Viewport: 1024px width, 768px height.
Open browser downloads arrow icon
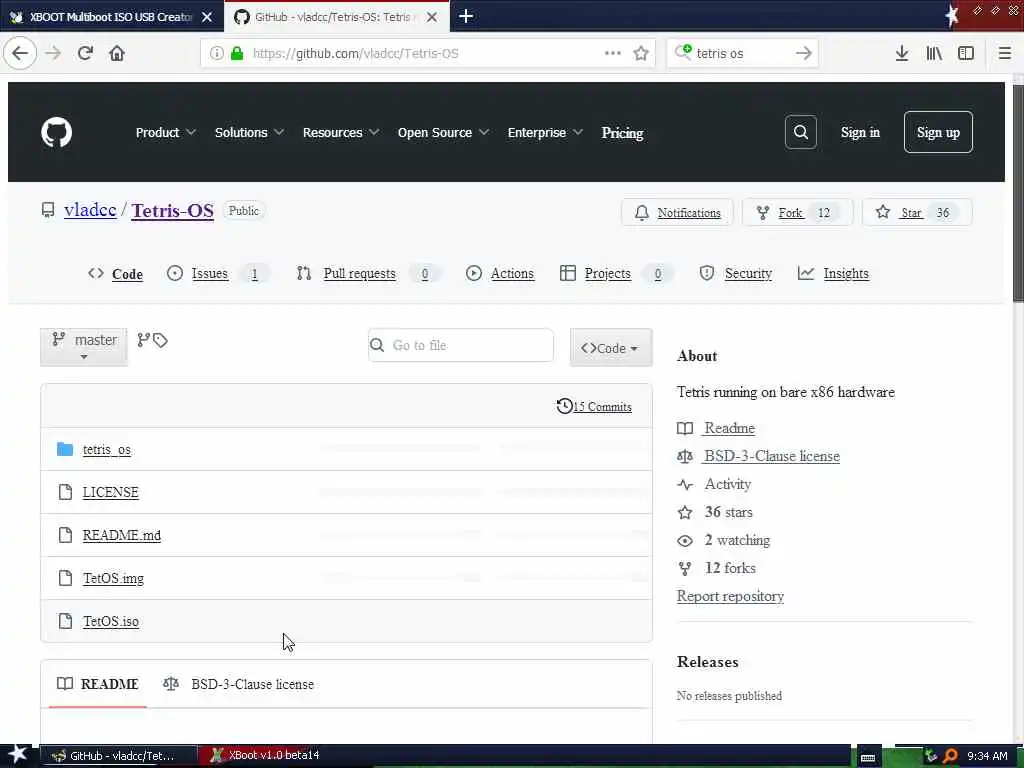[902, 54]
